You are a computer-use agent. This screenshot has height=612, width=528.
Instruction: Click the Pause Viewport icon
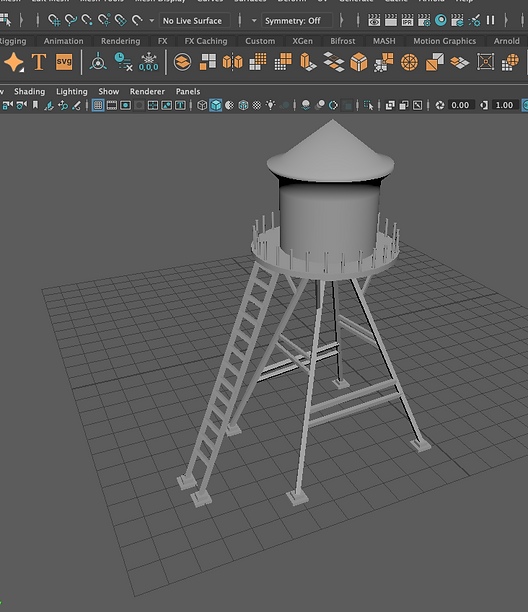(491, 20)
